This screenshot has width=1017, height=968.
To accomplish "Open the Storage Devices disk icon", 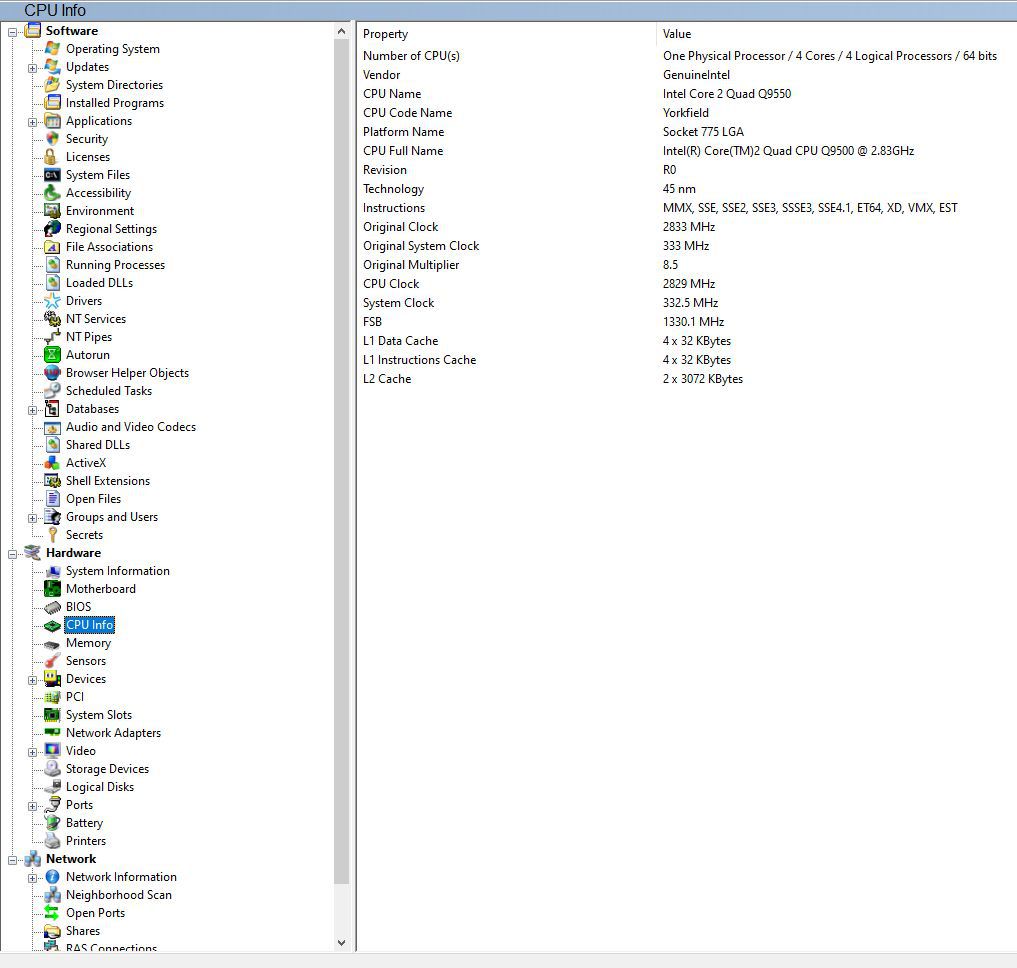I will (53, 769).
